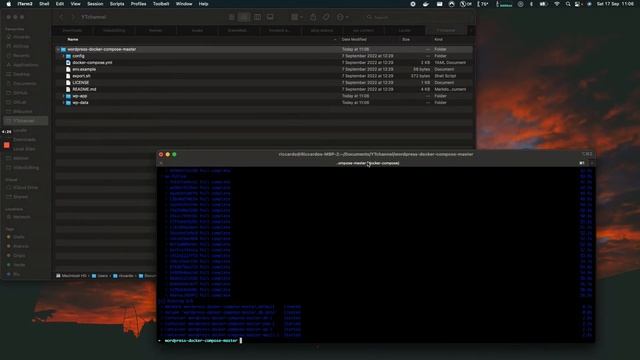Sort Finder list by Name column
The image size is (640, 360).
pos(73,39)
